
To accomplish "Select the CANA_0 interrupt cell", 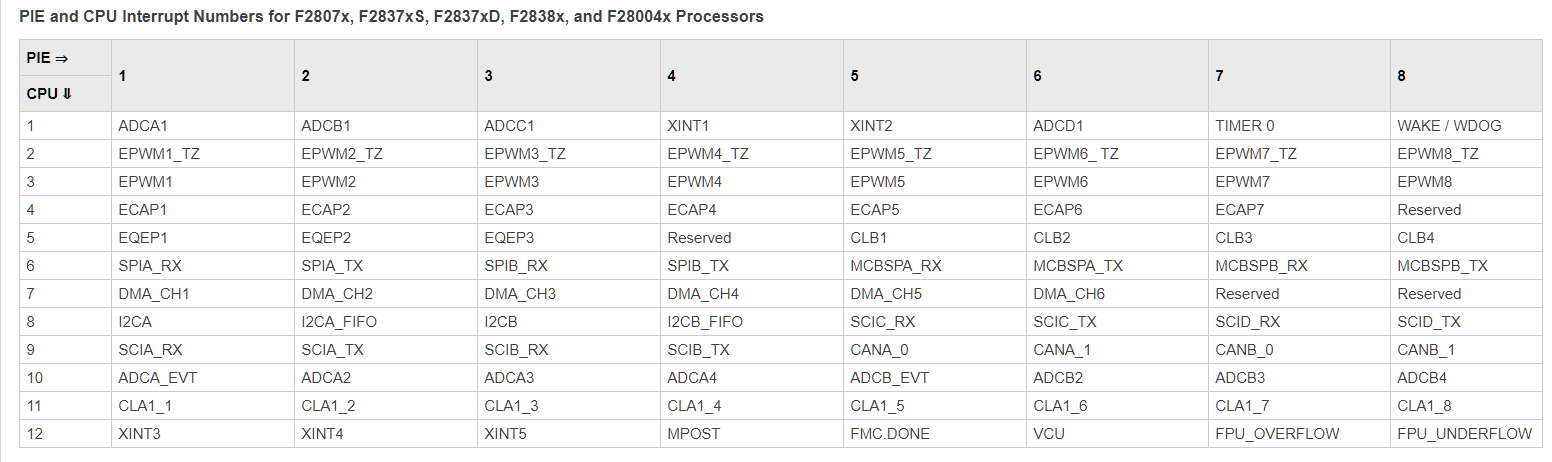I will 880,350.
